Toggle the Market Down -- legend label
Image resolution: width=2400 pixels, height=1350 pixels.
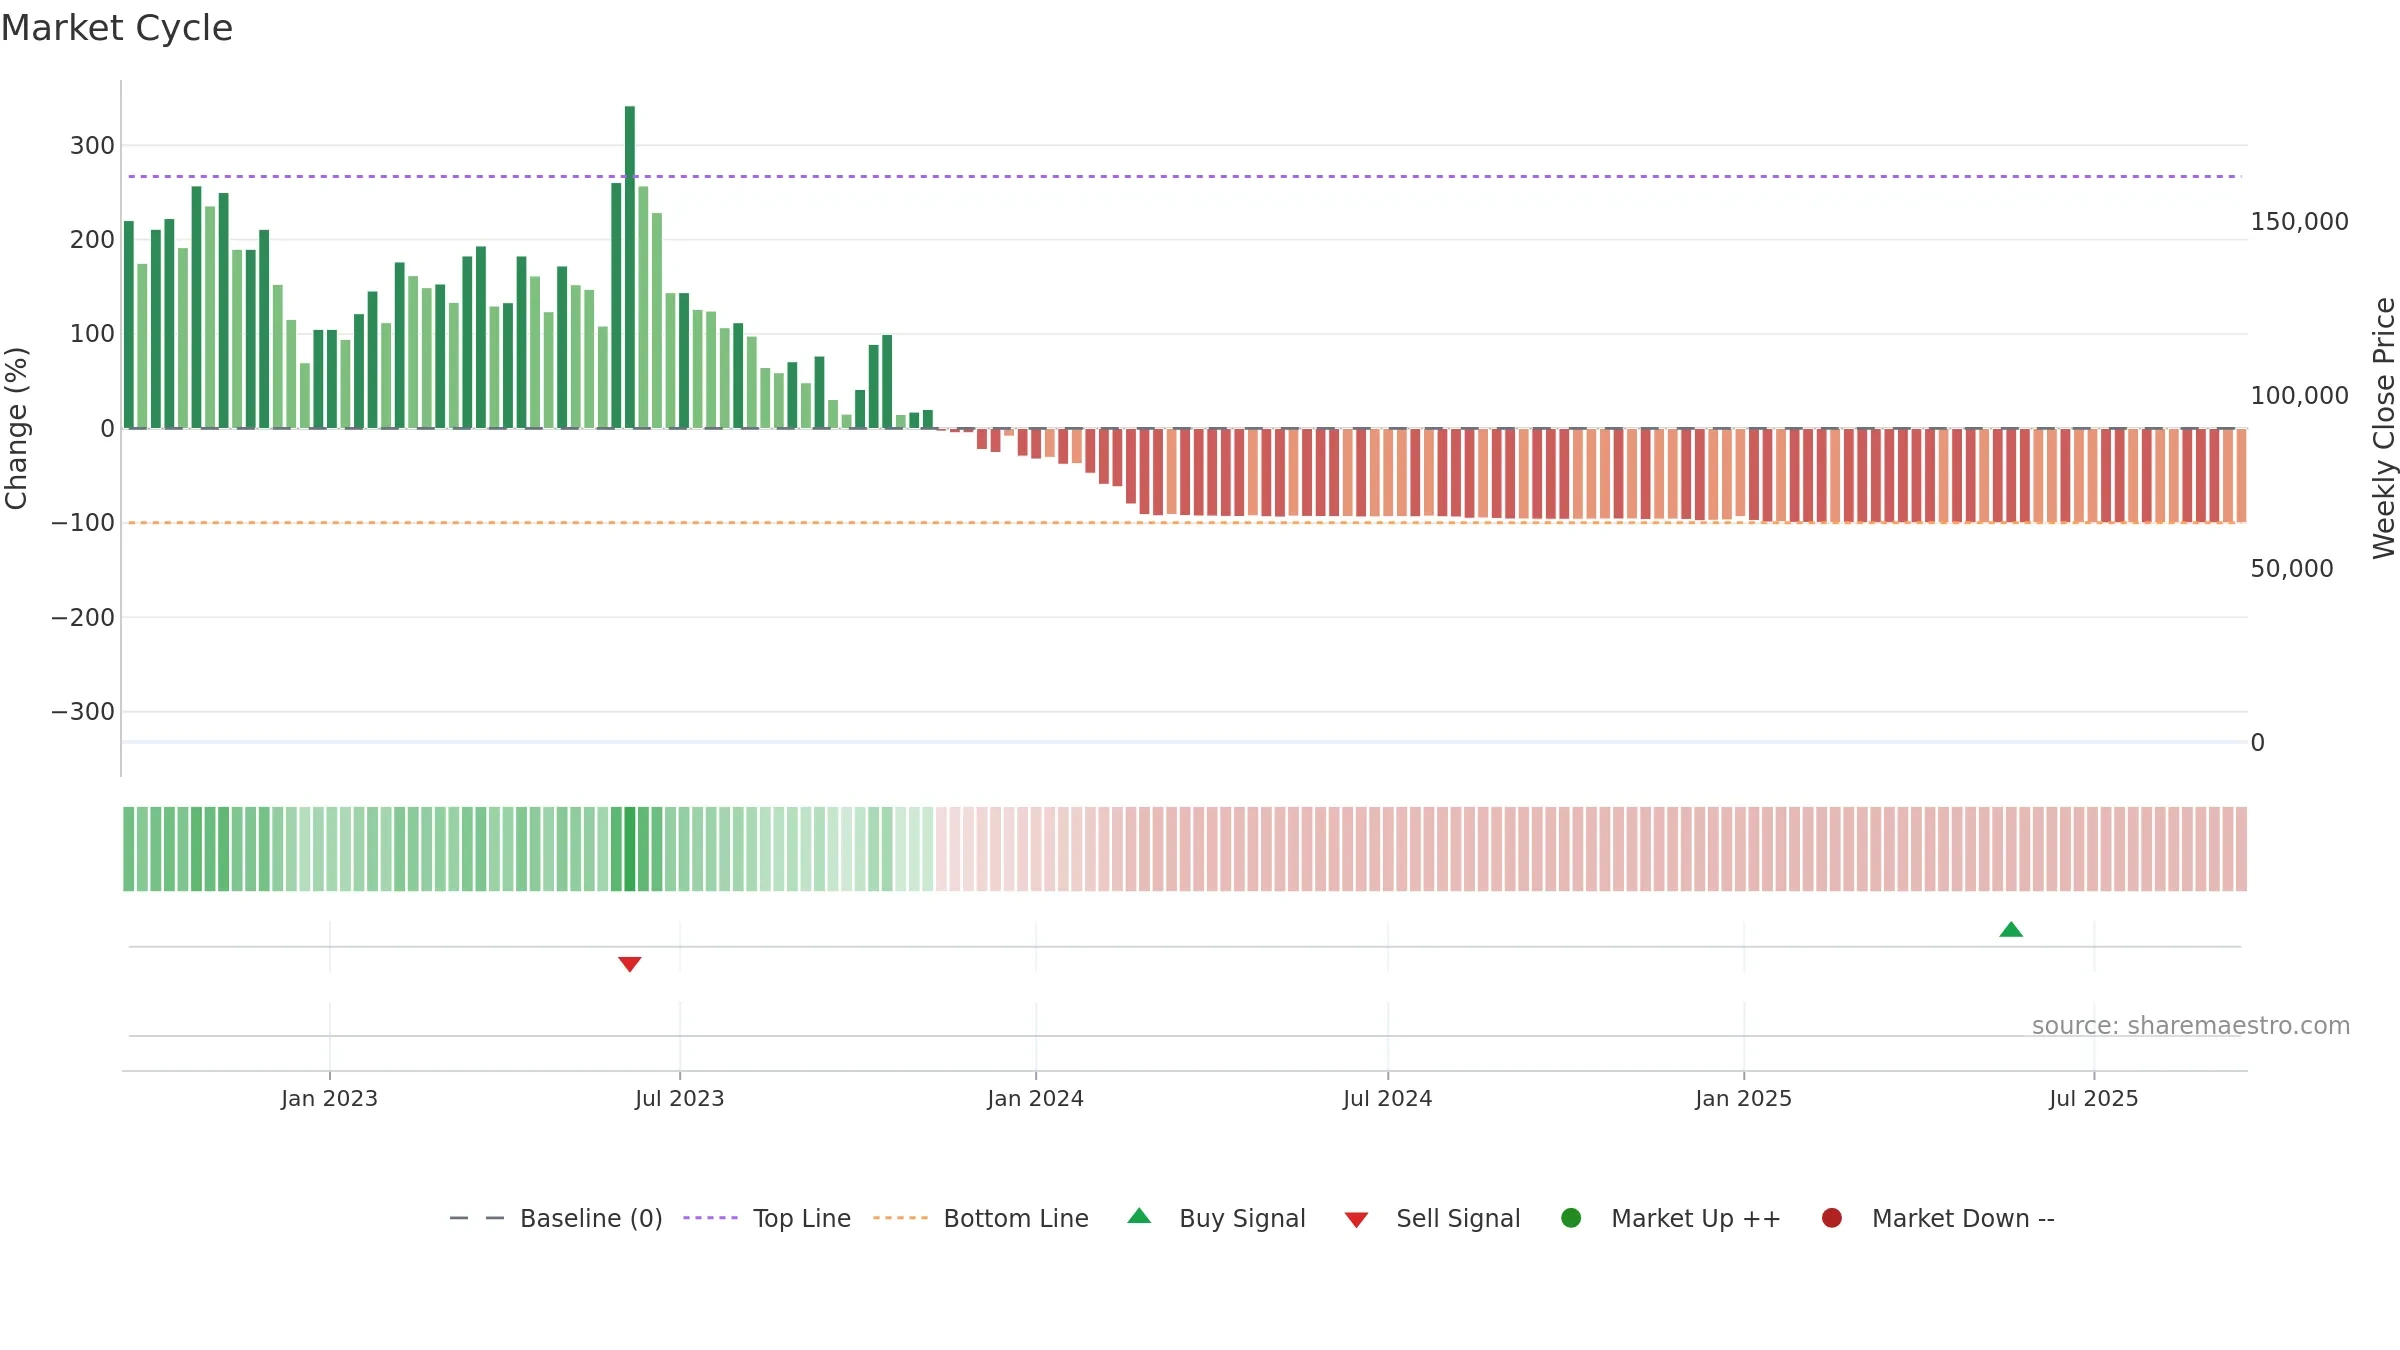(x=1963, y=1218)
